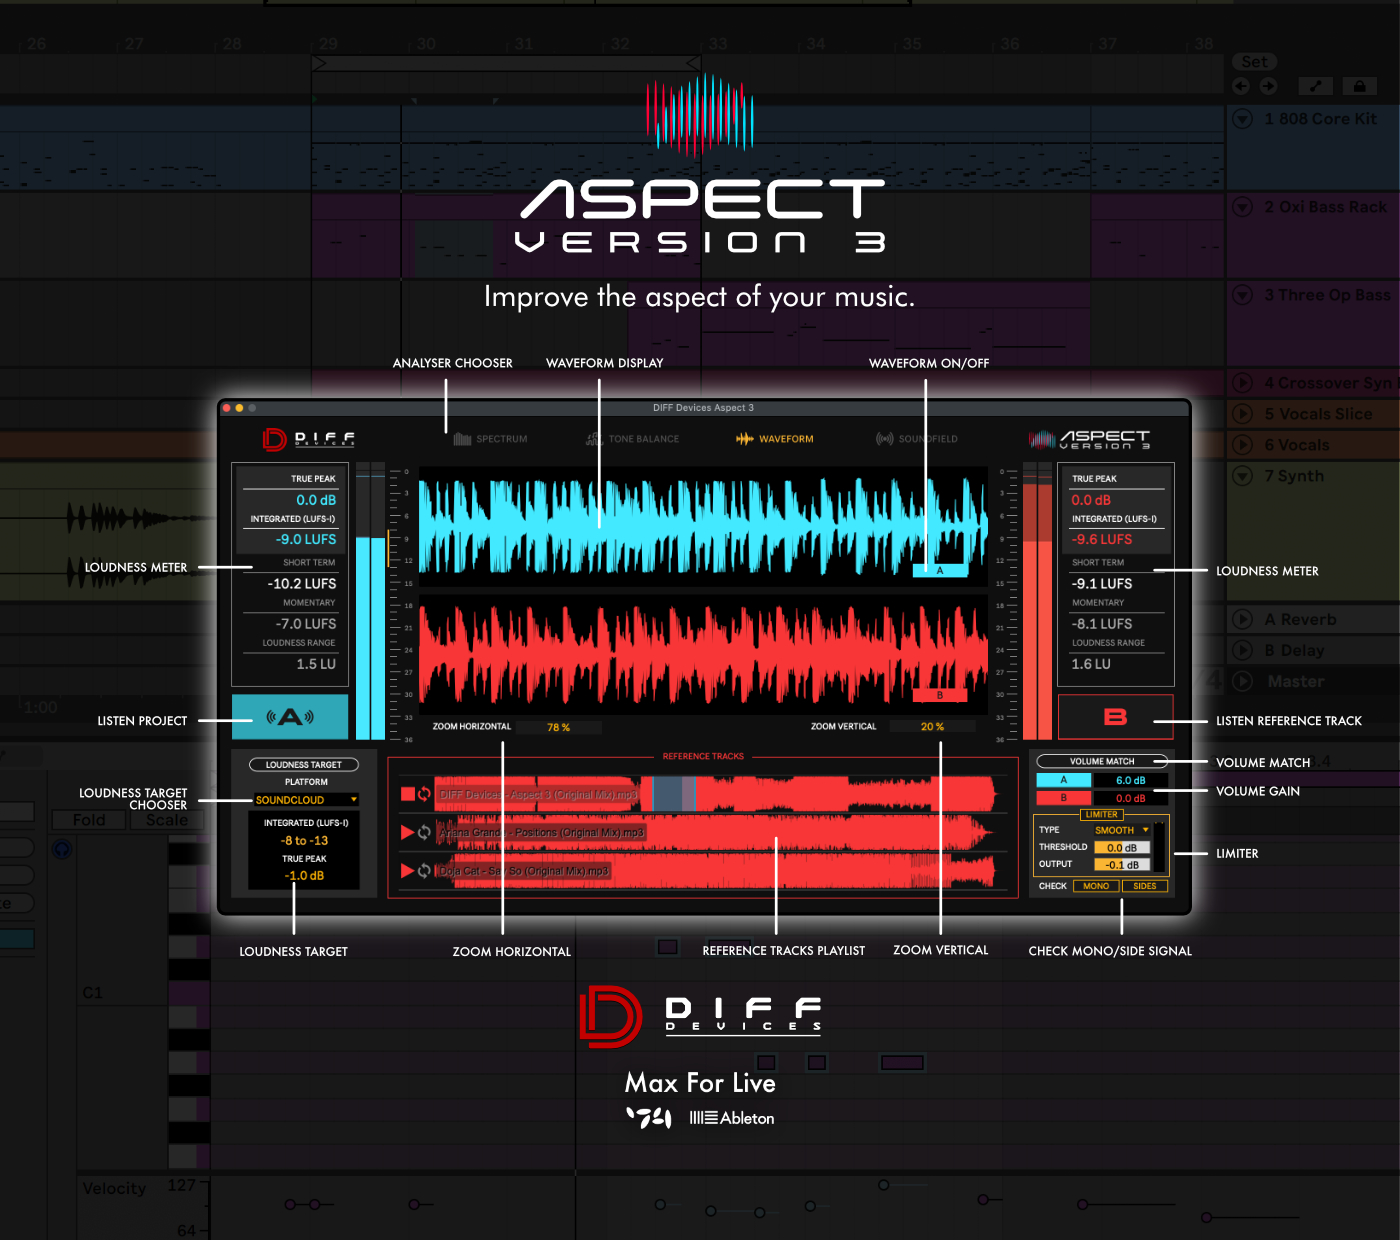Click the round button on 6 Vocals track
Image resolution: width=1400 pixels, height=1240 pixels.
(x=1243, y=445)
